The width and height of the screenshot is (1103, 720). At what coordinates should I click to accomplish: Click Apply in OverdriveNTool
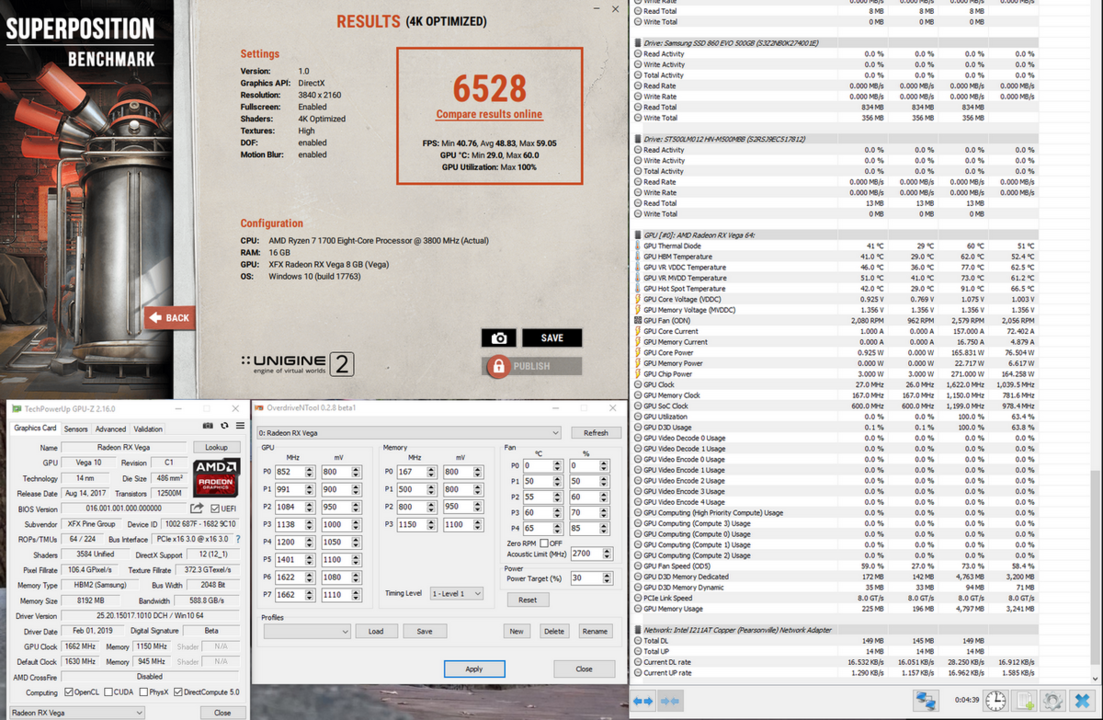point(474,669)
